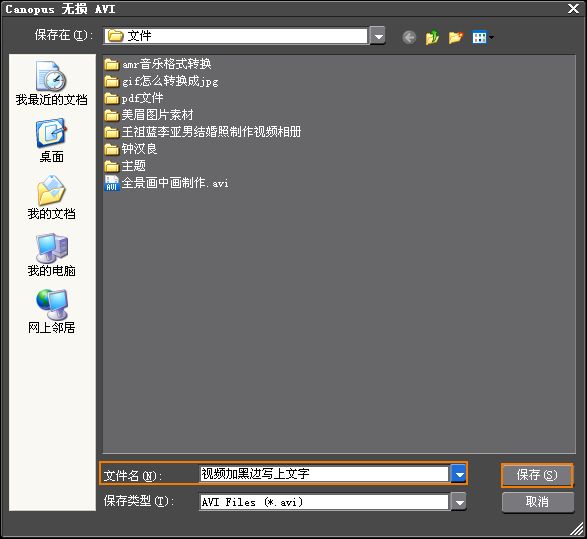The image size is (587, 539).
Task: Open 我最近的文档 in sidebar
Action: 52,83
